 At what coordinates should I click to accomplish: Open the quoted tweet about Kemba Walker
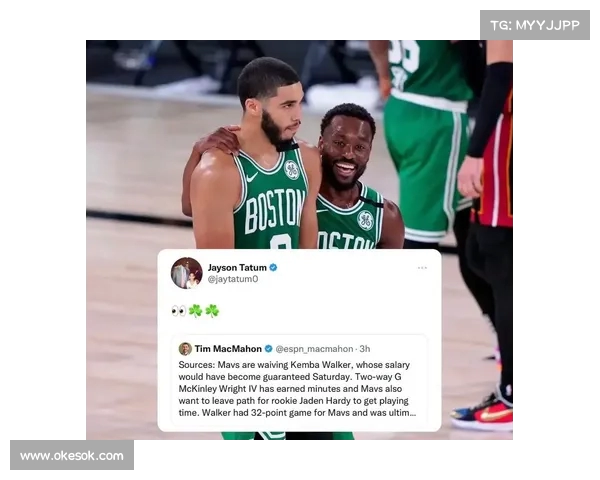tap(299, 380)
